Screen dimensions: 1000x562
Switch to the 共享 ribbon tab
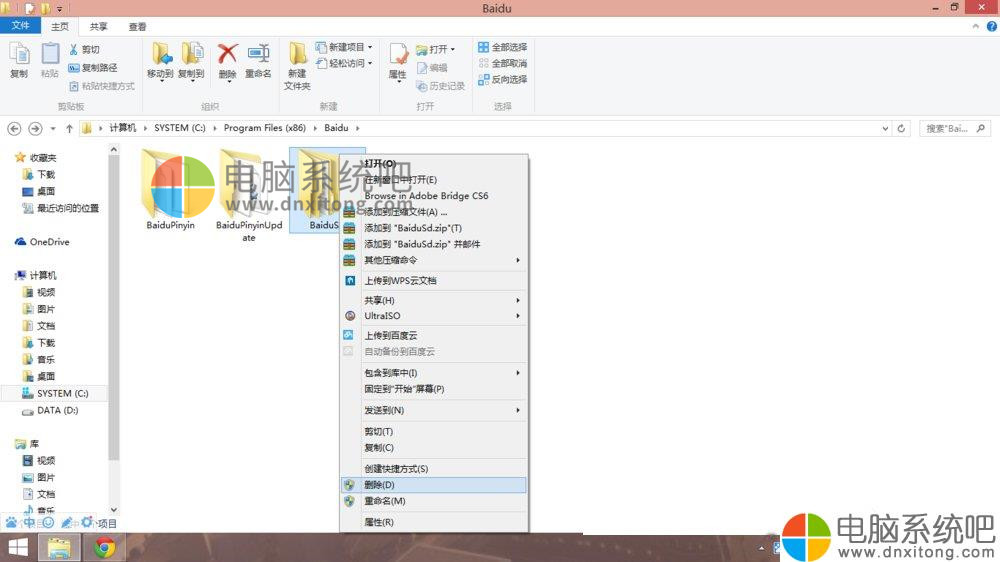(x=99, y=26)
